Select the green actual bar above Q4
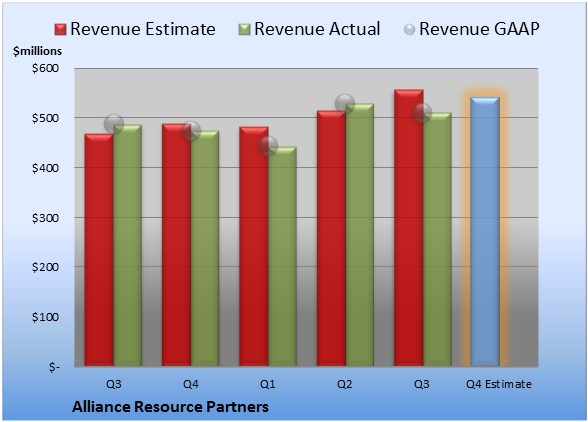The image size is (588, 422). tap(205, 248)
